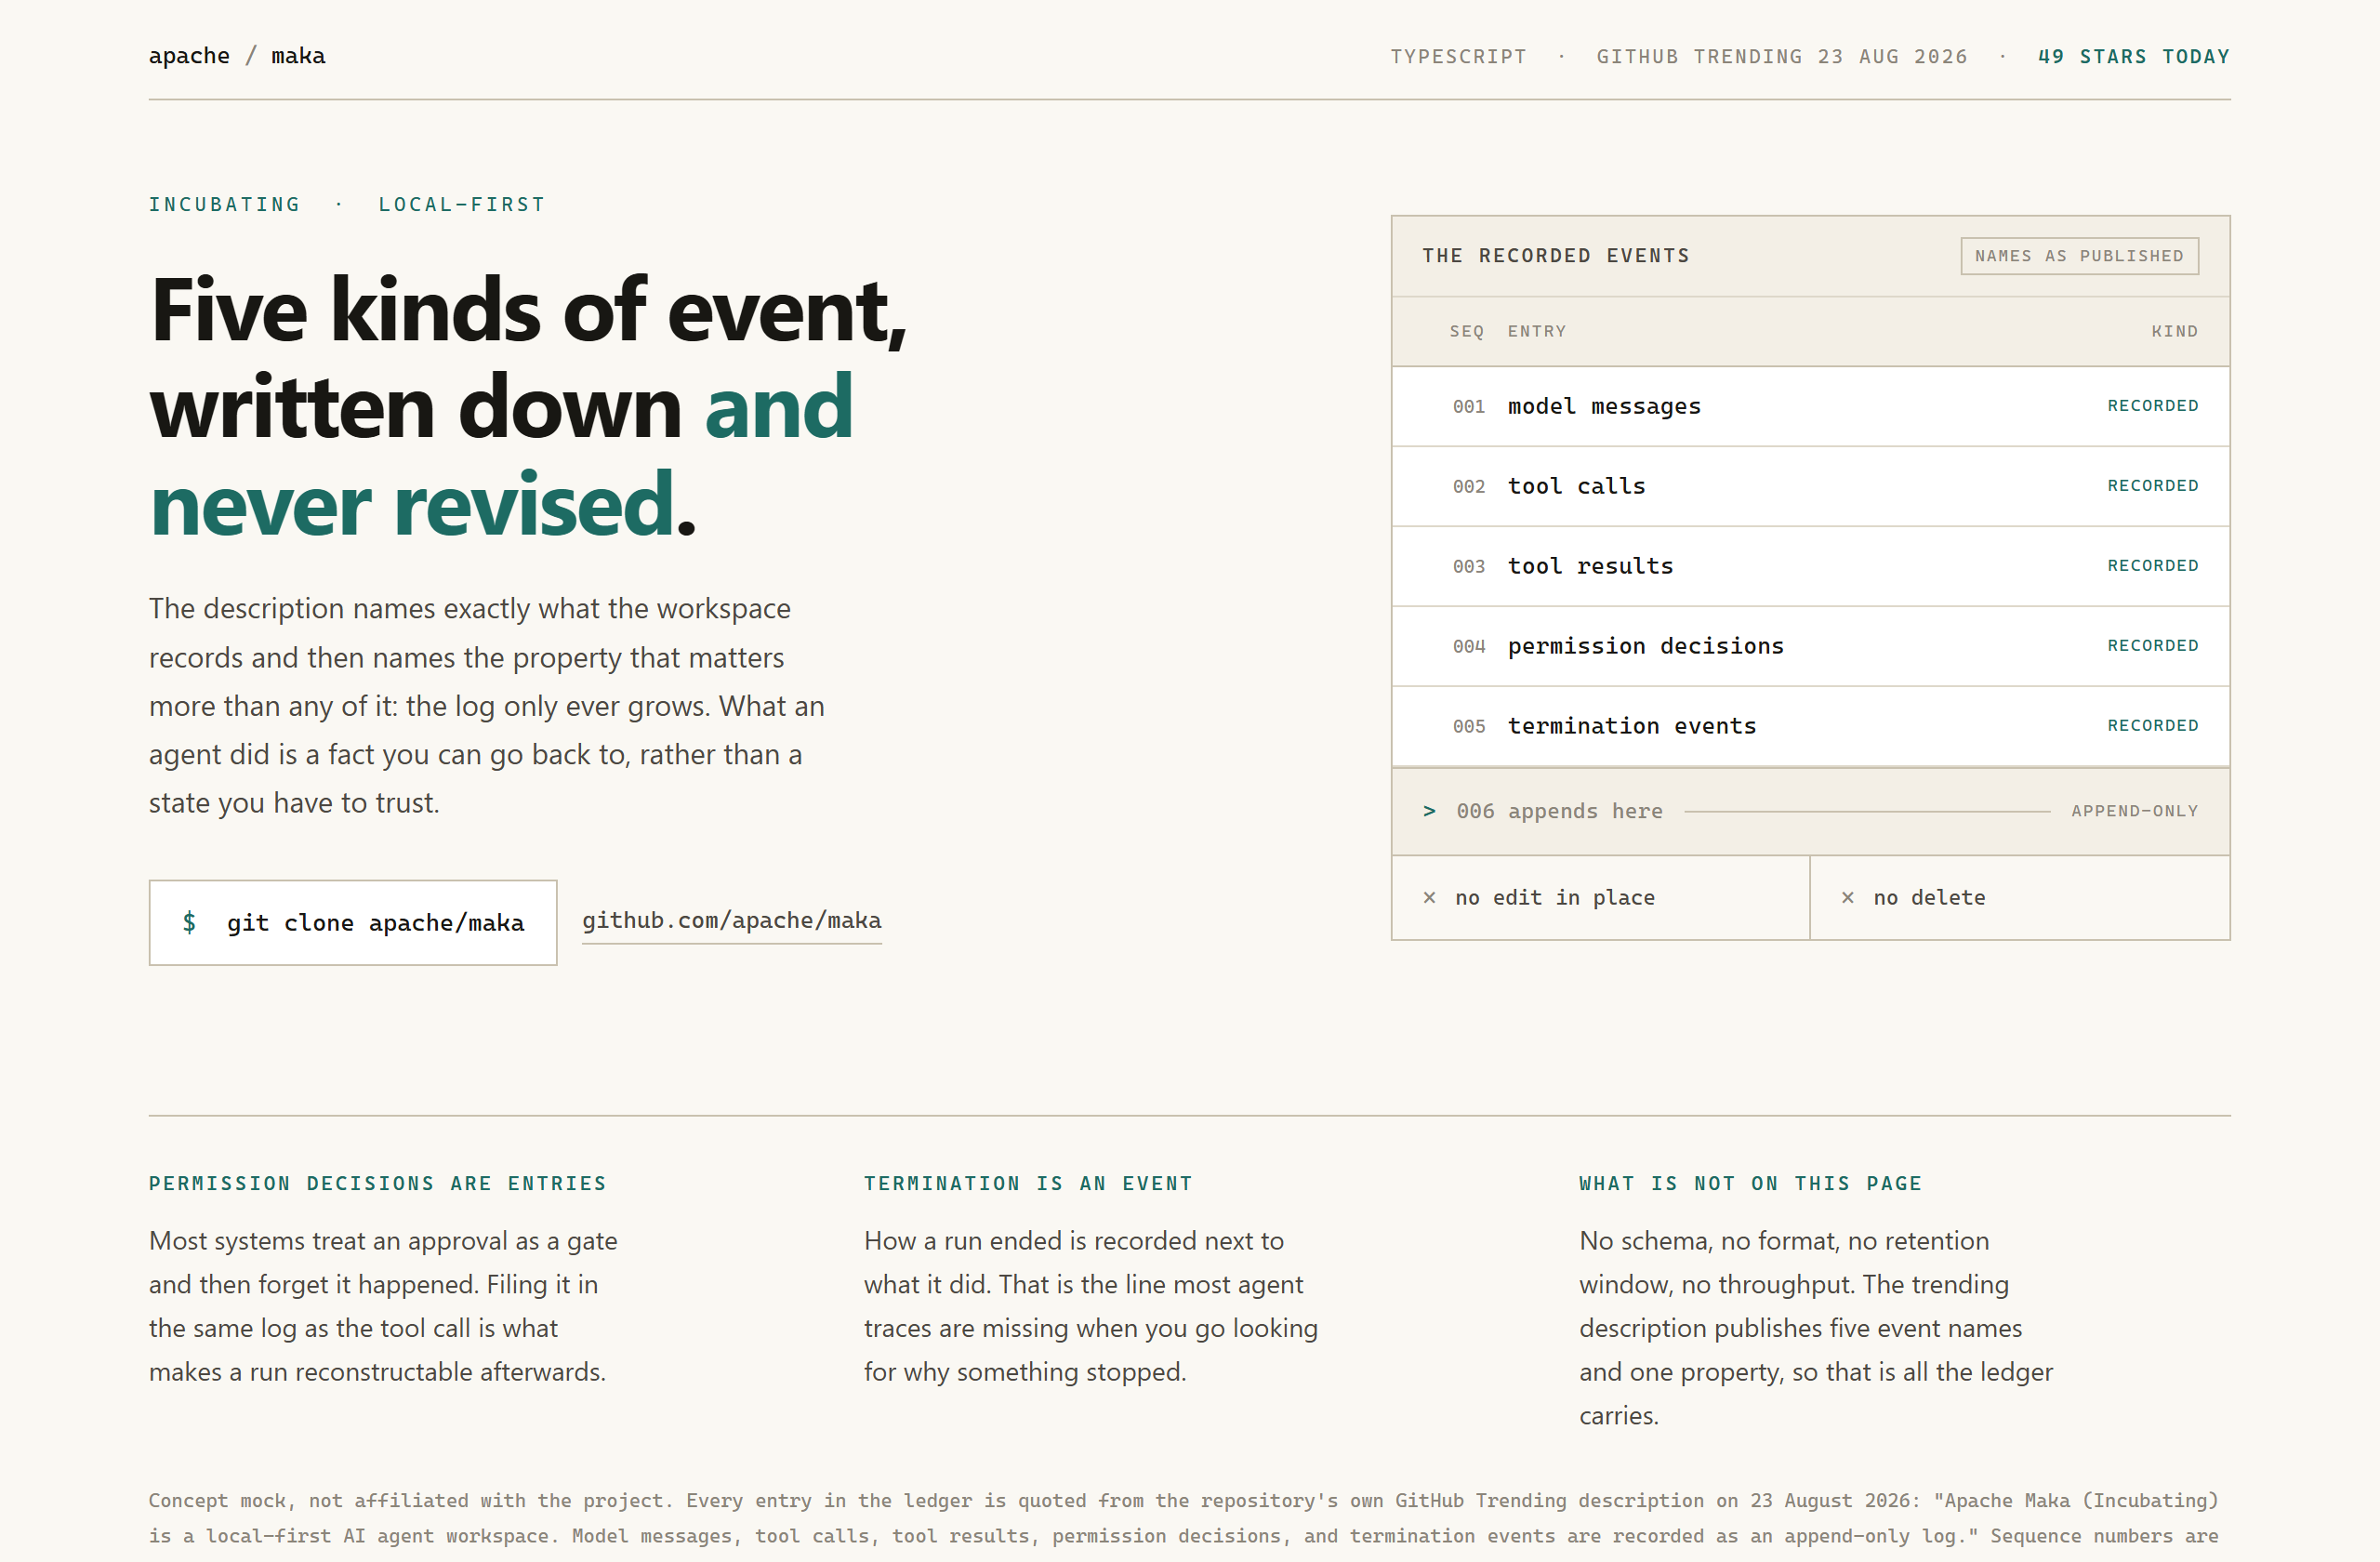Select the 004 permission decisions row
The height and width of the screenshot is (1562, 2380).
pos(1810,646)
